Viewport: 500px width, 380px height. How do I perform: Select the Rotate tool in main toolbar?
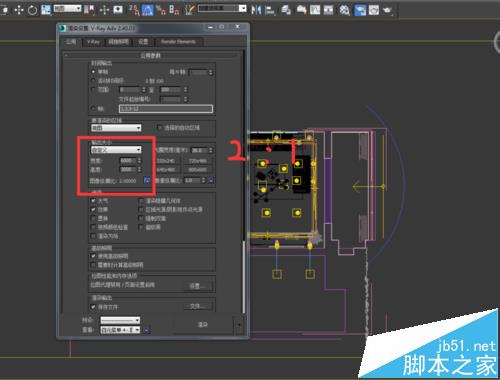[32, 10]
